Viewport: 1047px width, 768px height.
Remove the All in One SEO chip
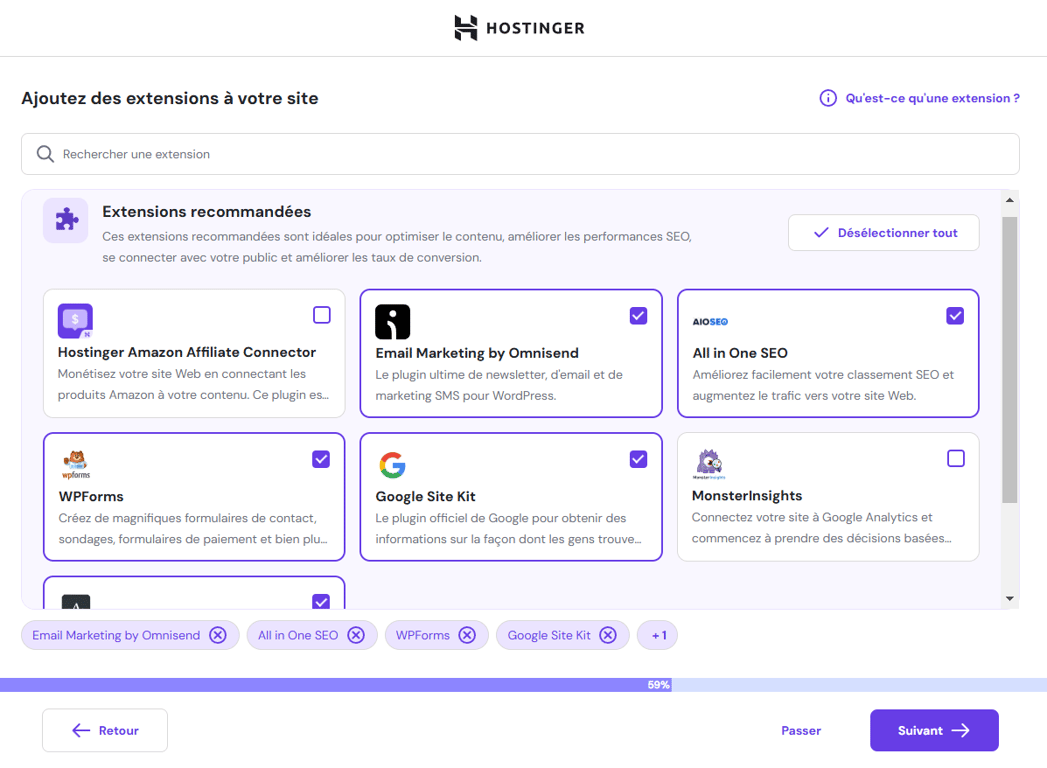357,635
